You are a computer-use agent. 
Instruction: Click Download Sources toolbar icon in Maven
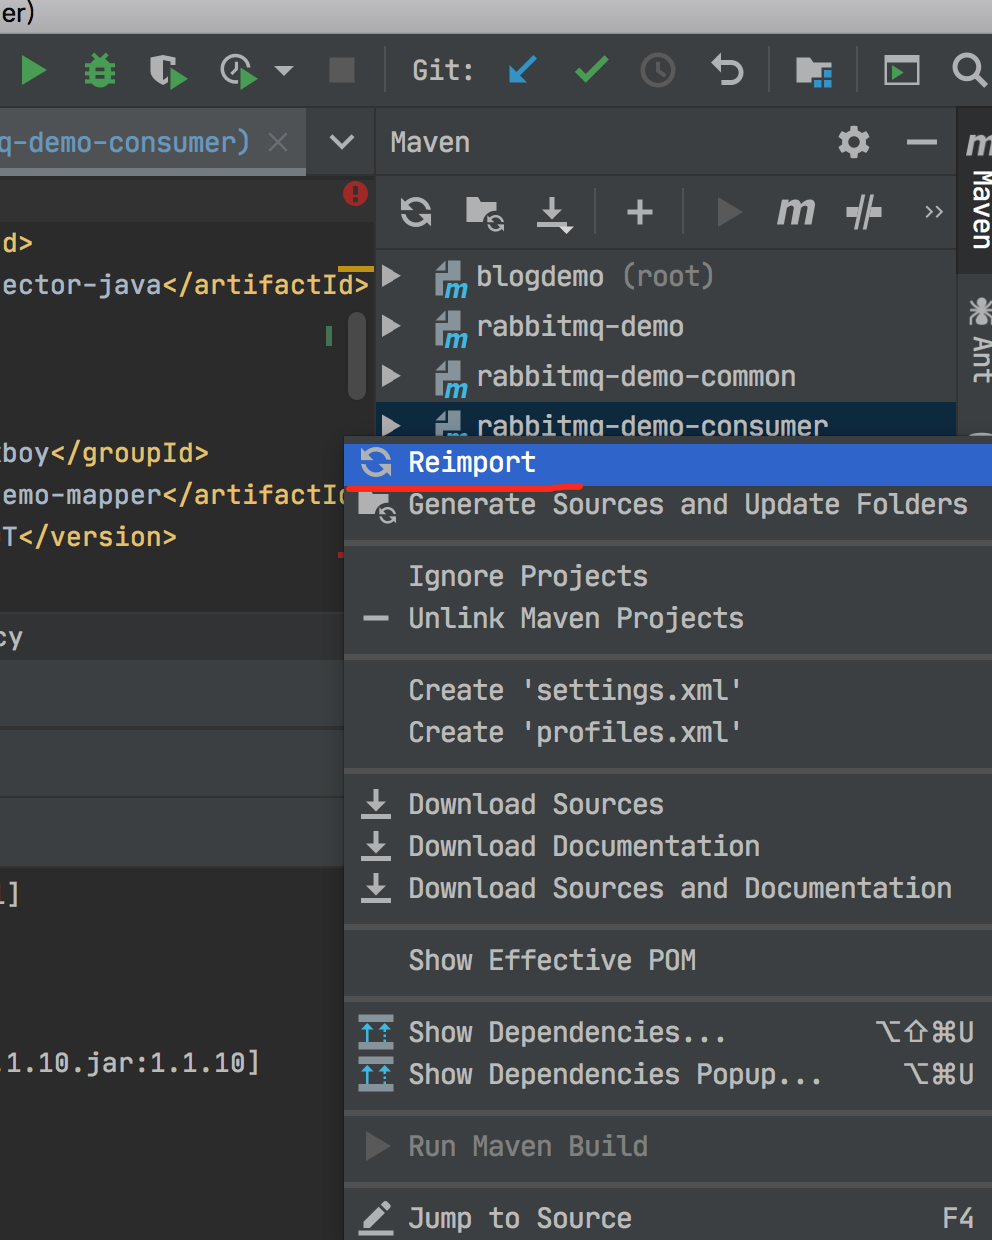click(553, 213)
